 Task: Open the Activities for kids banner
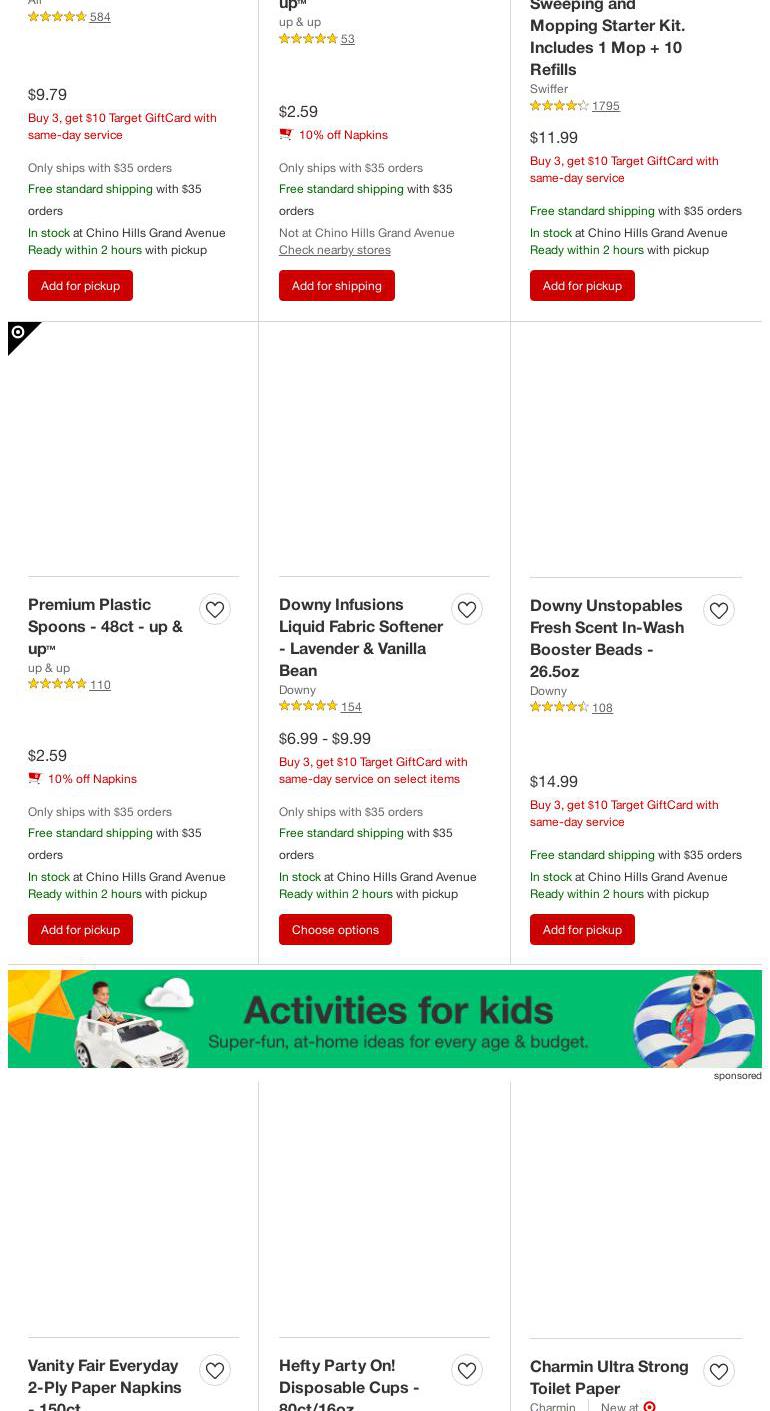point(385,1019)
